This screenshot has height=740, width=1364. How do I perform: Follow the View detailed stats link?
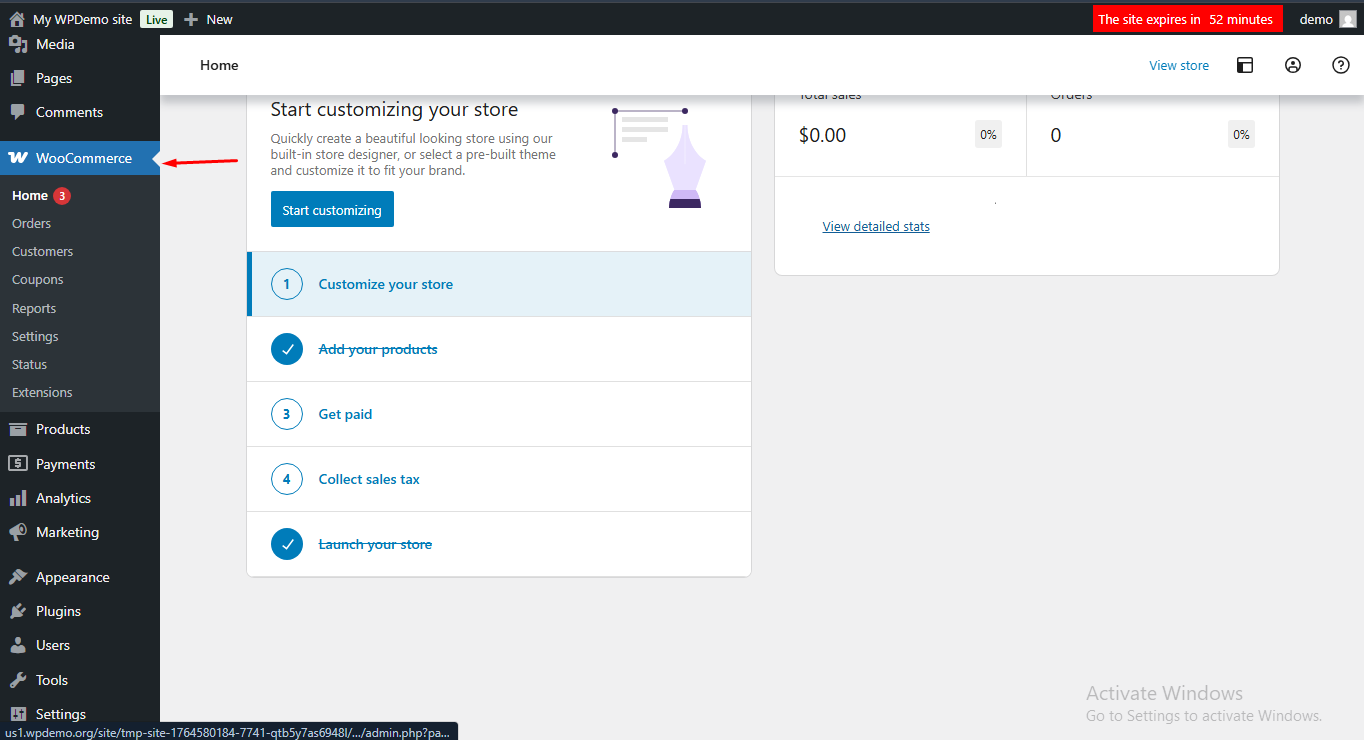[x=876, y=227]
